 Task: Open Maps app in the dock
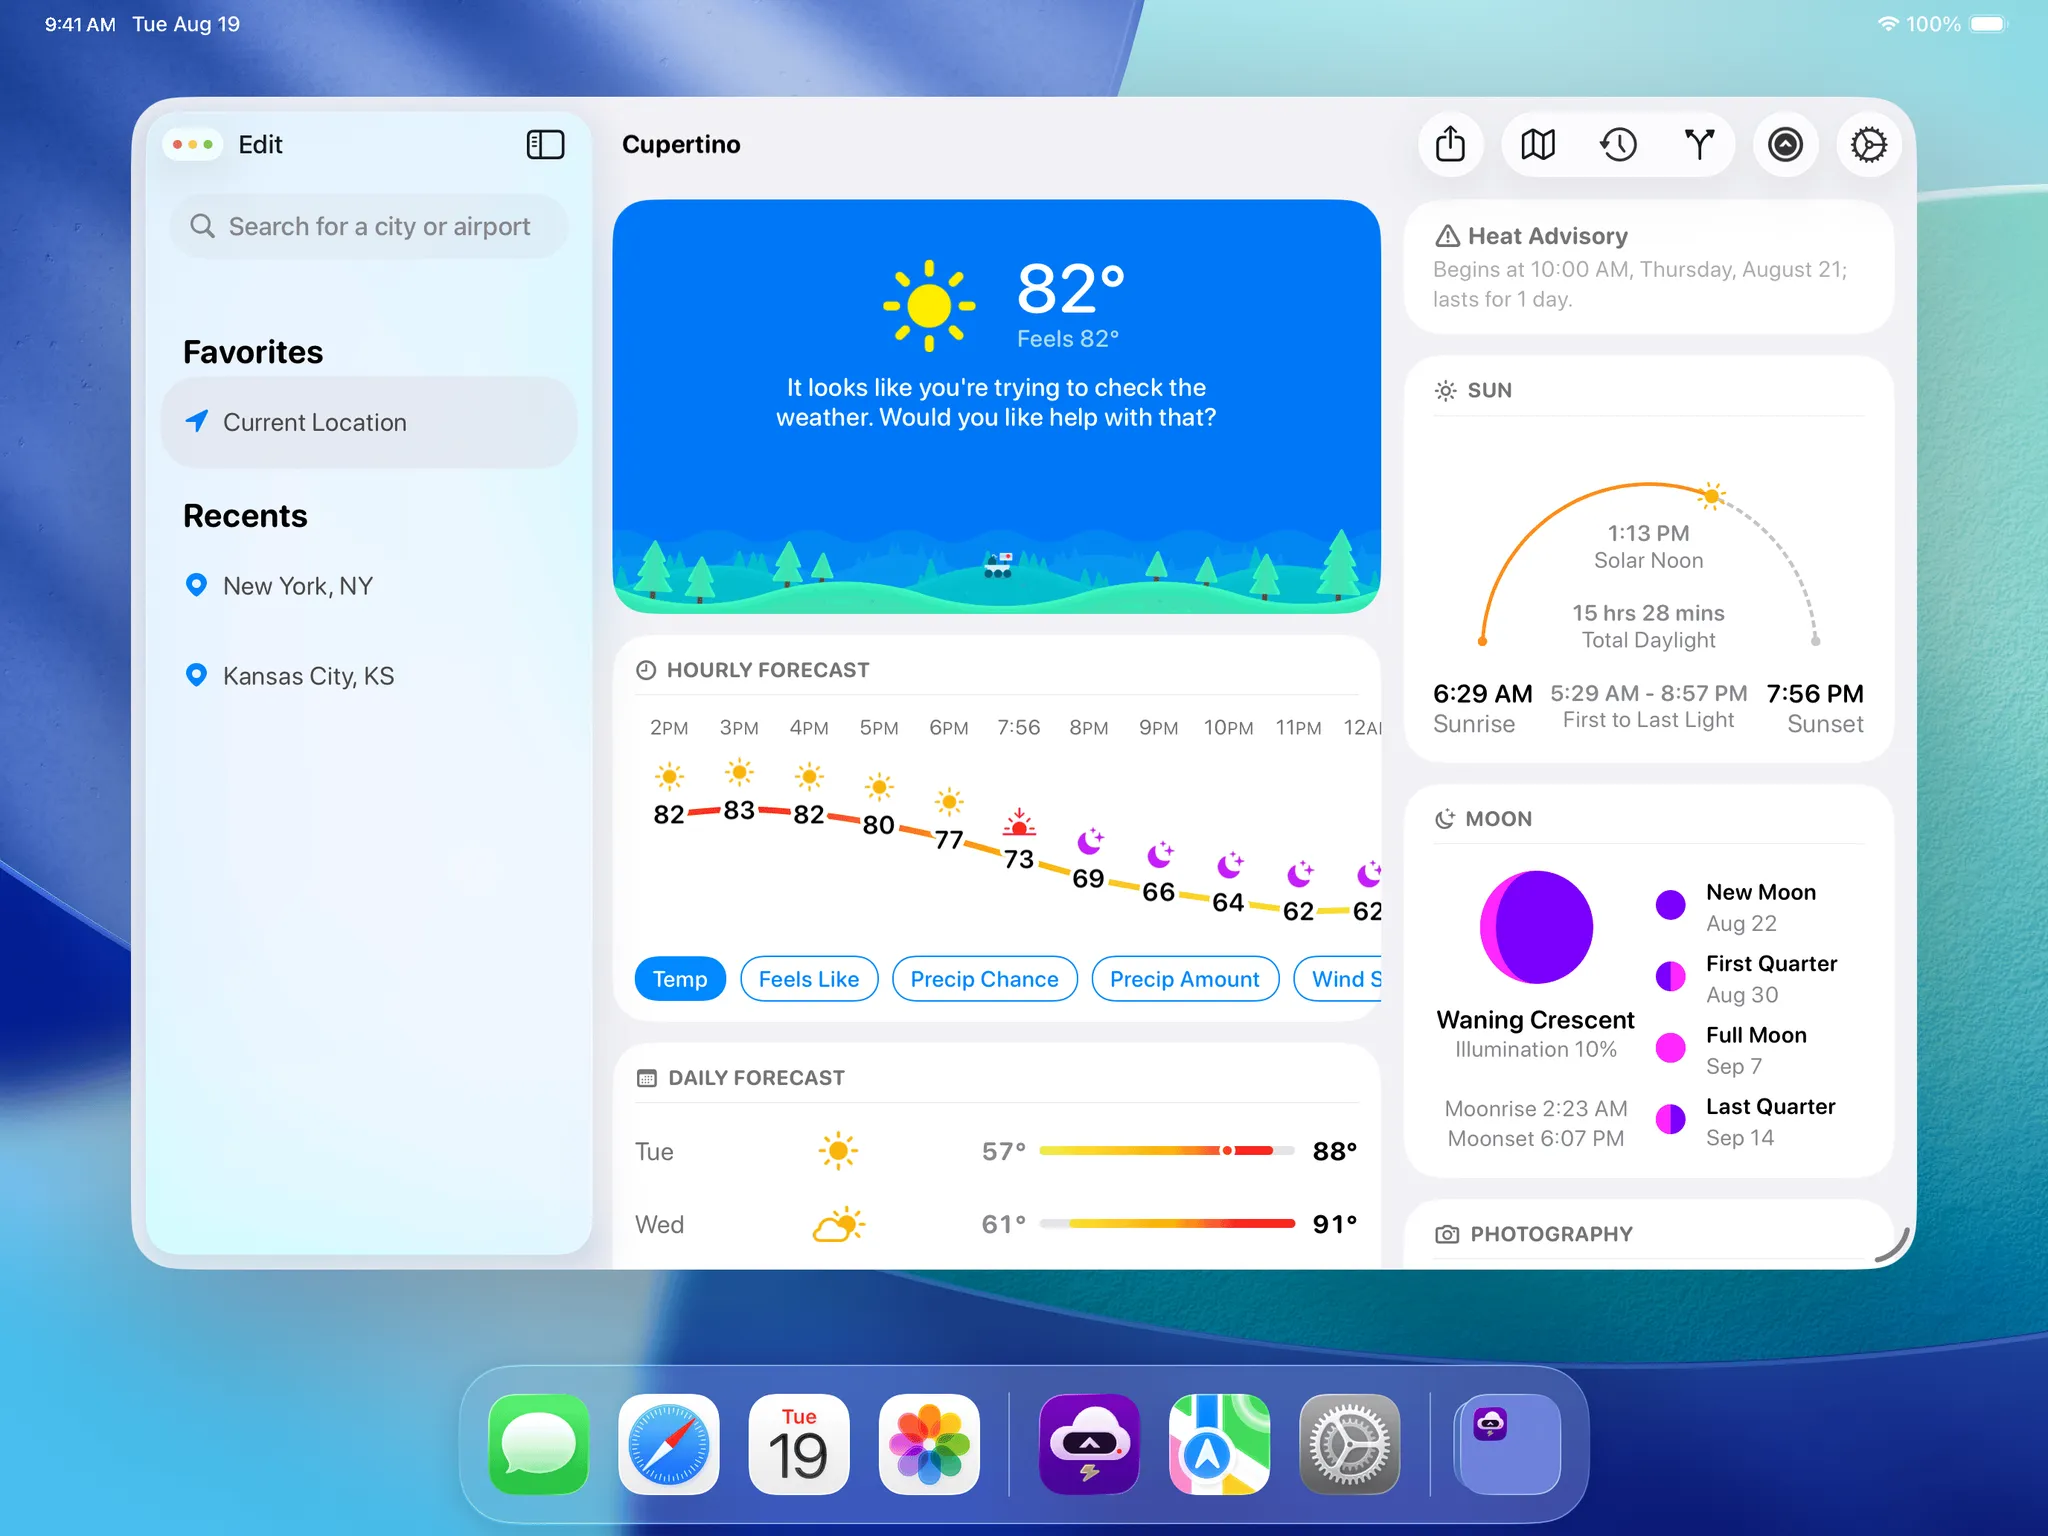1219,1444
